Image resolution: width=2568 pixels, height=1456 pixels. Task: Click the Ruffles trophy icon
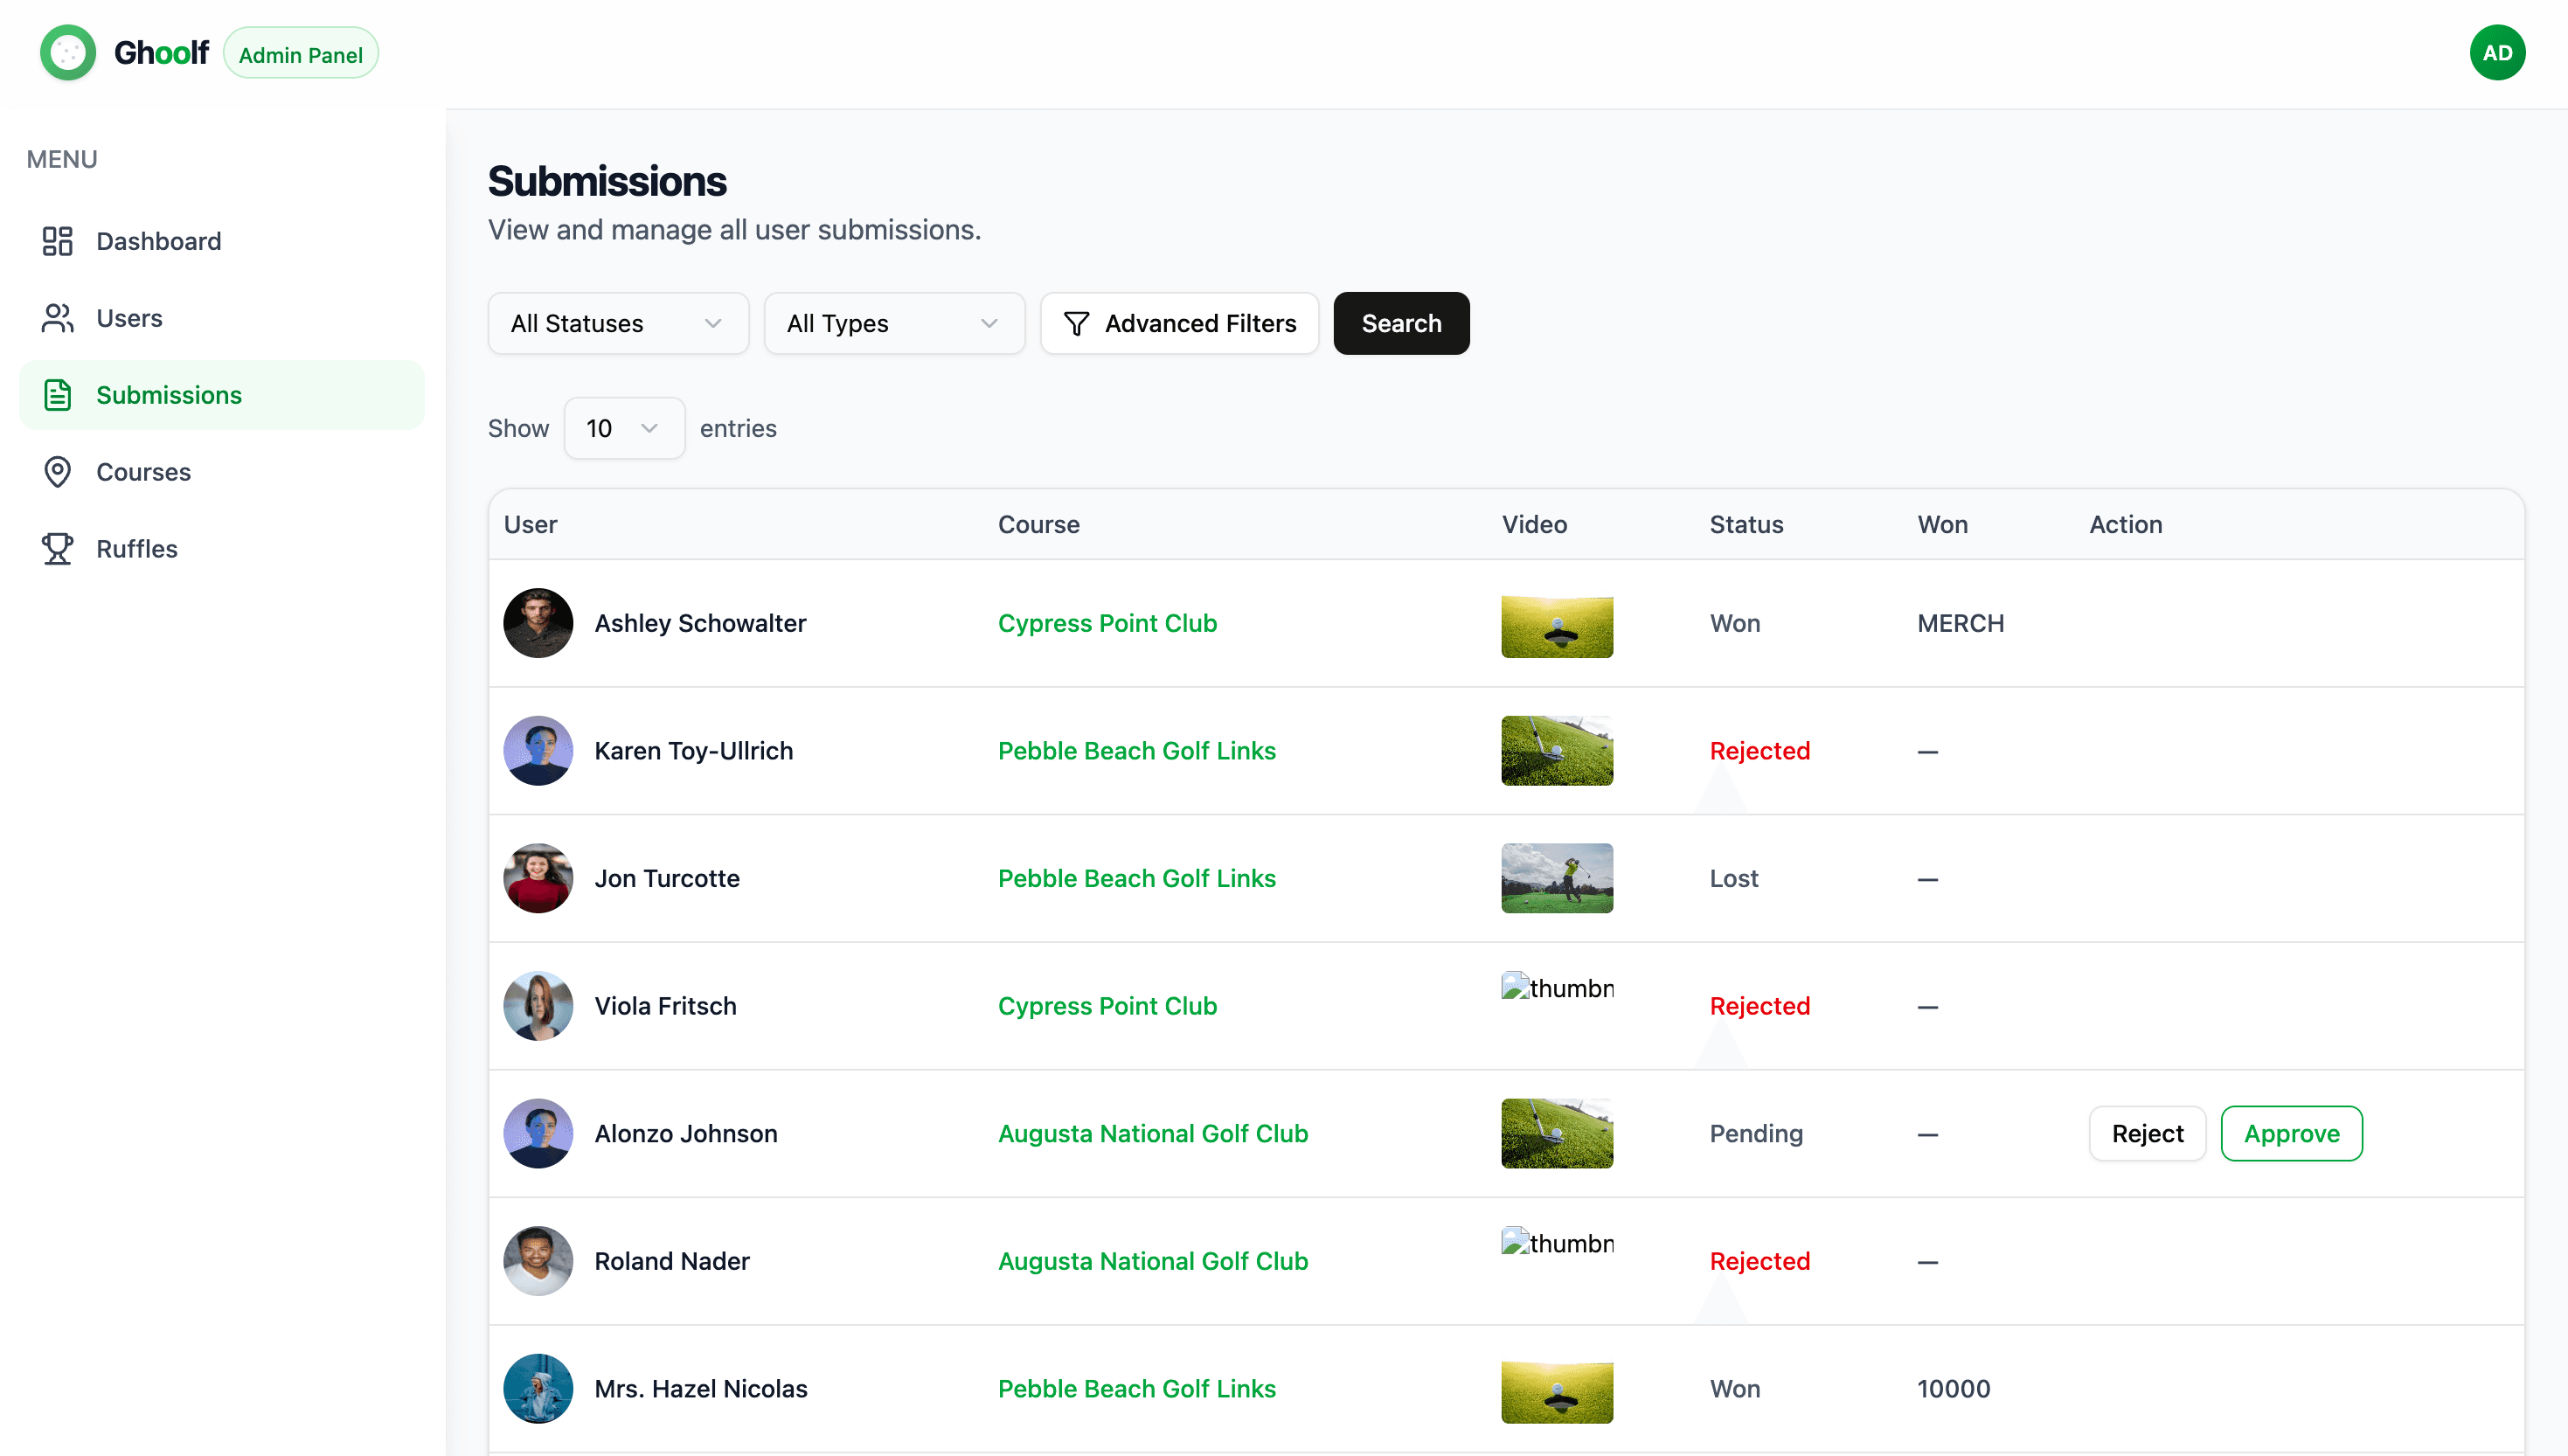coord(57,549)
